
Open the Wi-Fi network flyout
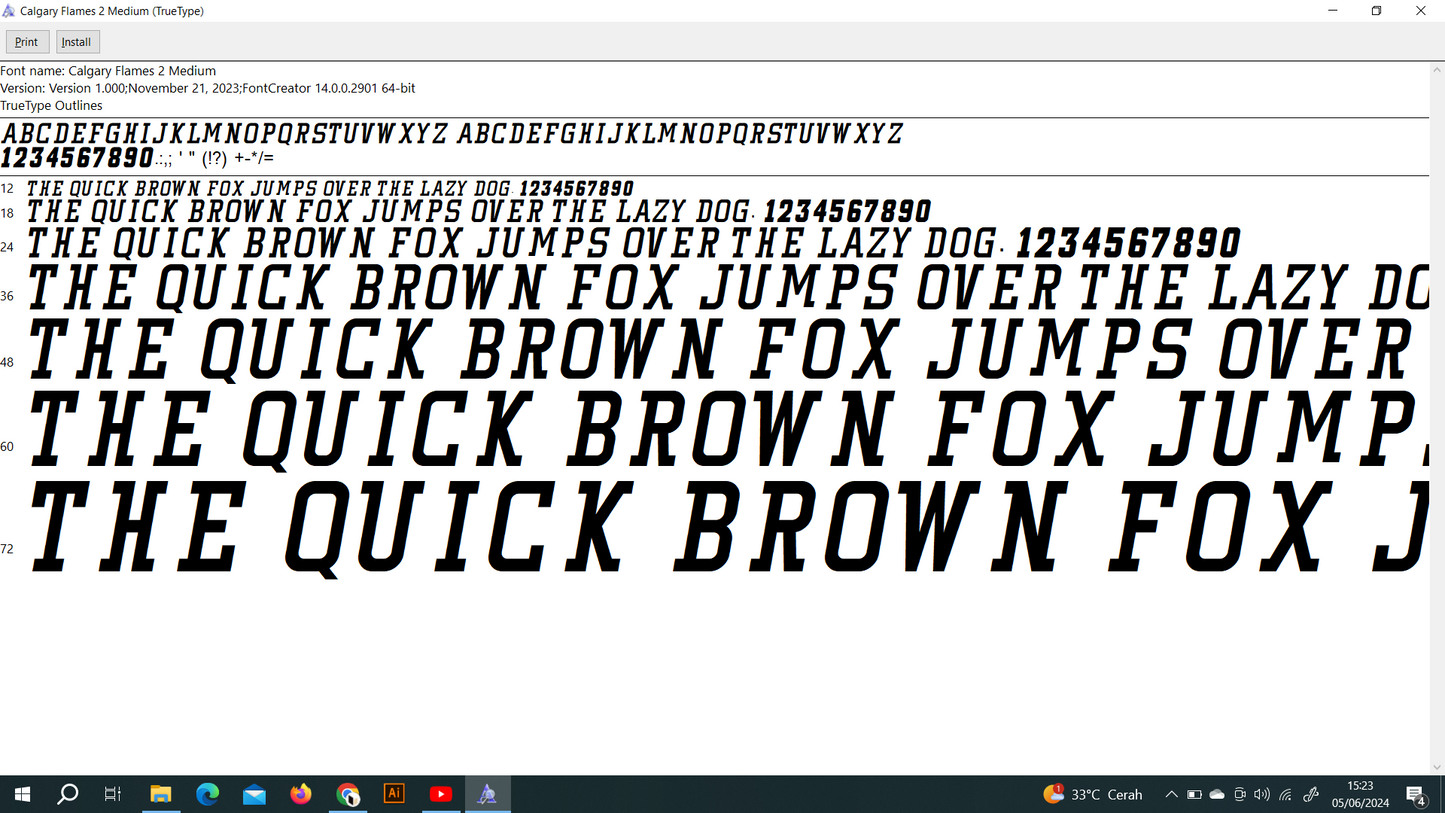(1286, 794)
